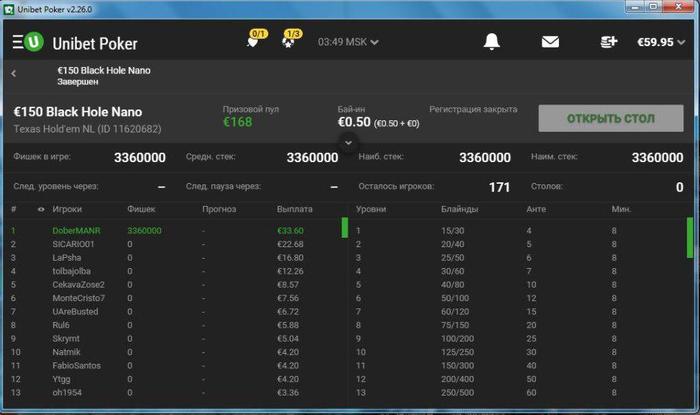Screen dimensions: 700x415
Task: Select player Skrymt
Action: (x=66, y=339)
